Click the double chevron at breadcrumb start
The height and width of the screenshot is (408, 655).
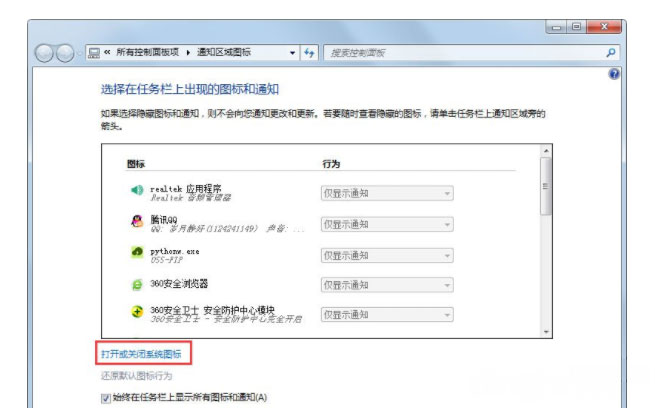(107, 52)
